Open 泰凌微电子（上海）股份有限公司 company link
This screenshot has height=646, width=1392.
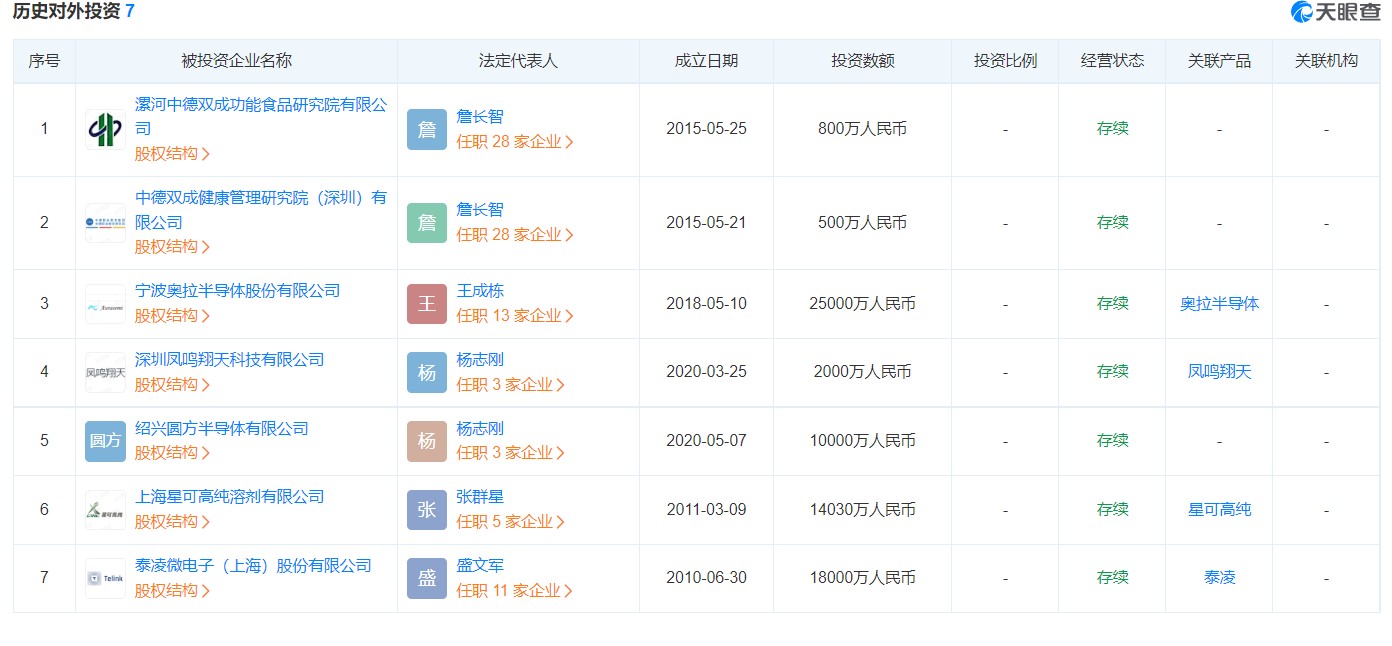[253, 566]
